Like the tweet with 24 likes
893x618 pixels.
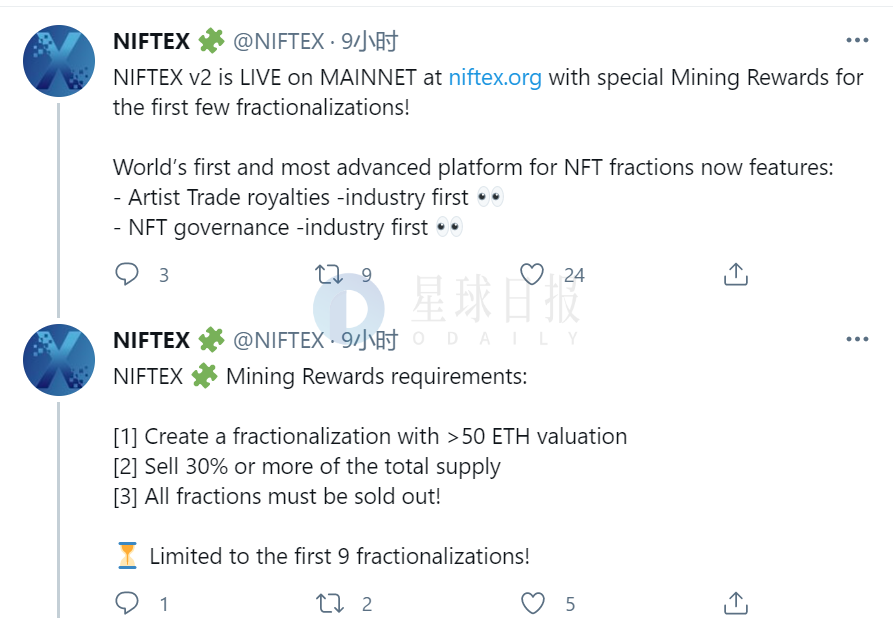click(x=532, y=275)
